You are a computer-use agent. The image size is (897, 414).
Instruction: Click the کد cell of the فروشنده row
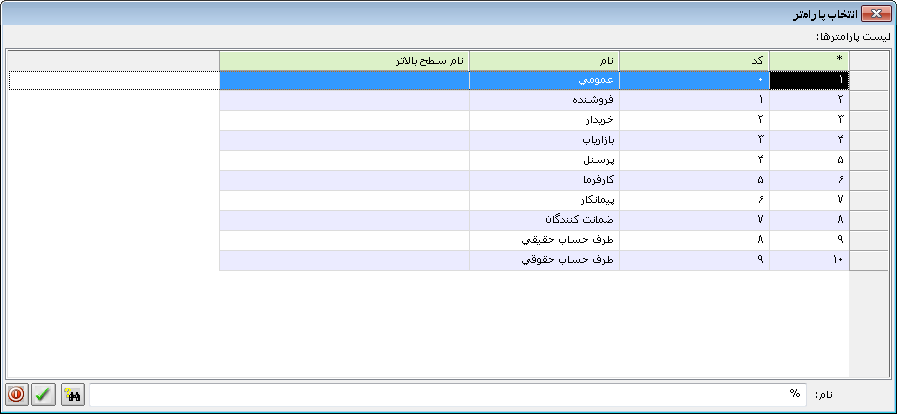coord(694,100)
